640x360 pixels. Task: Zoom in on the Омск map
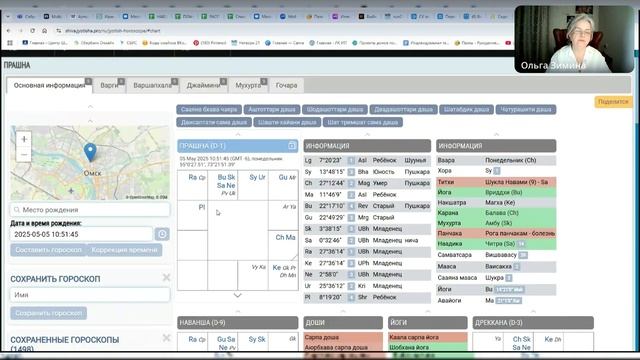click(24, 139)
